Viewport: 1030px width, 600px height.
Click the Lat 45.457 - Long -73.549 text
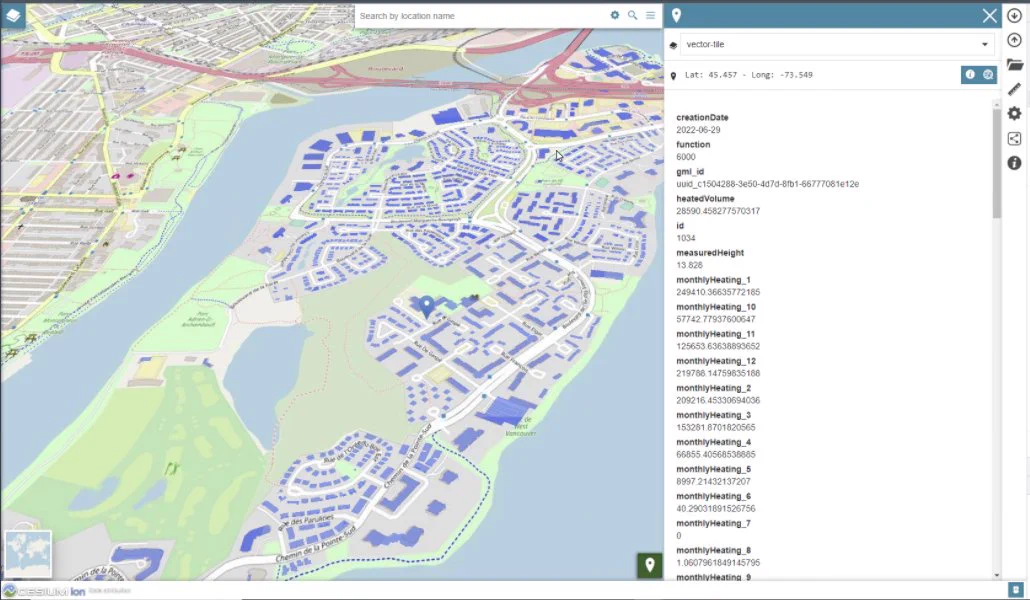click(x=748, y=75)
